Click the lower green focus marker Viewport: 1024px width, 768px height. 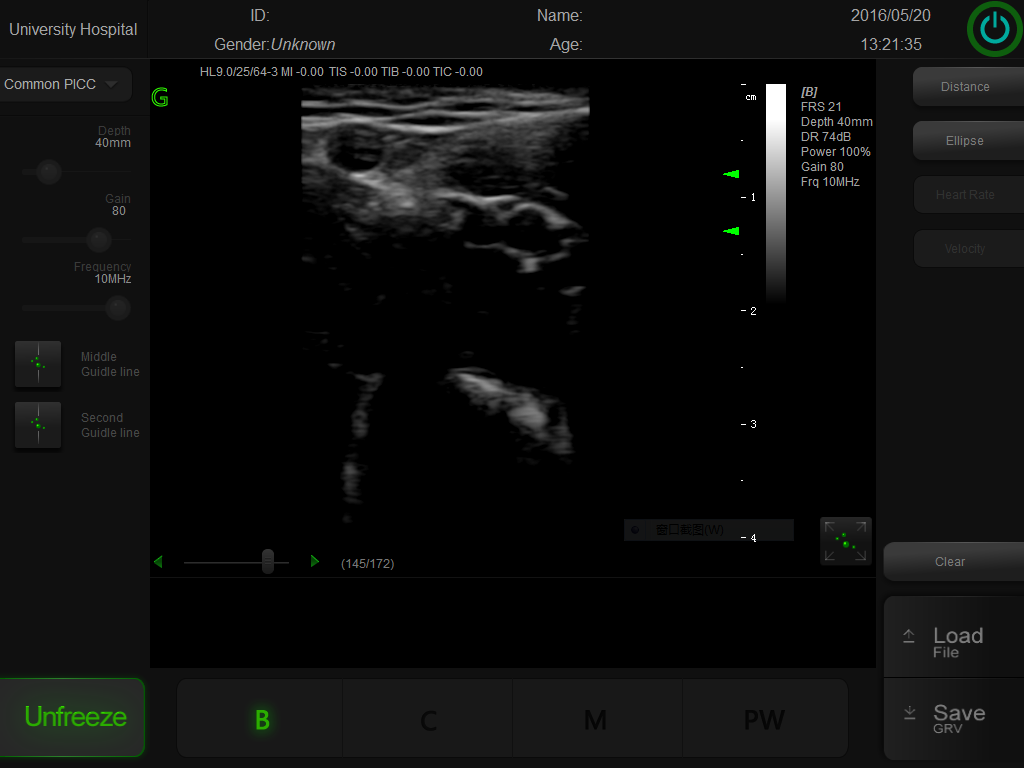[731, 231]
